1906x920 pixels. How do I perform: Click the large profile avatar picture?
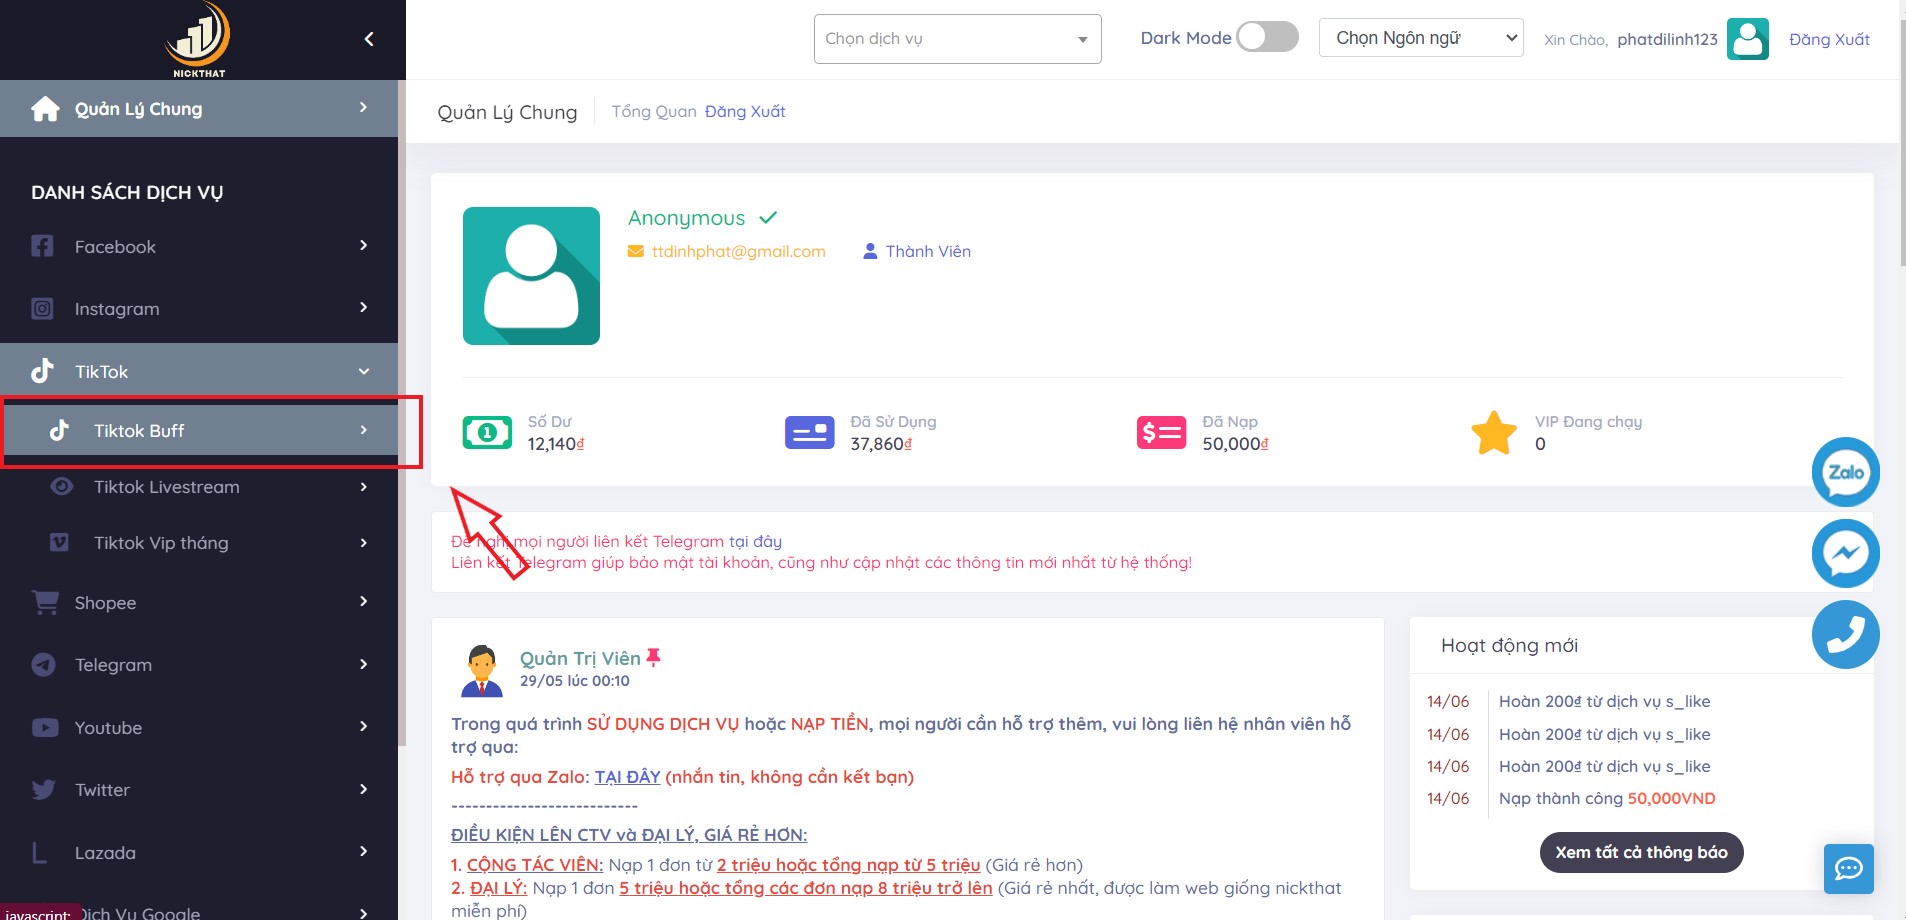[x=531, y=276]
